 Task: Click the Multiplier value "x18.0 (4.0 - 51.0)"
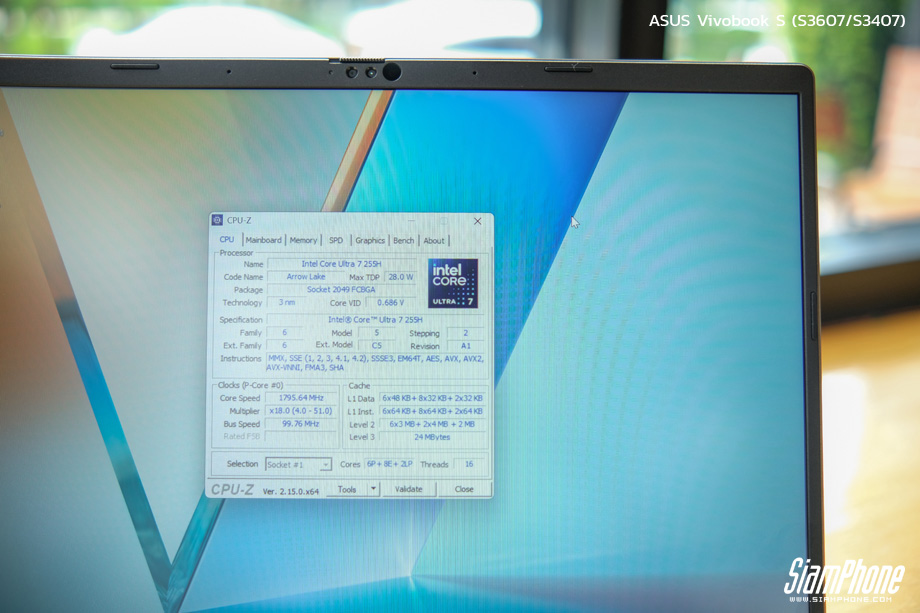301,411
